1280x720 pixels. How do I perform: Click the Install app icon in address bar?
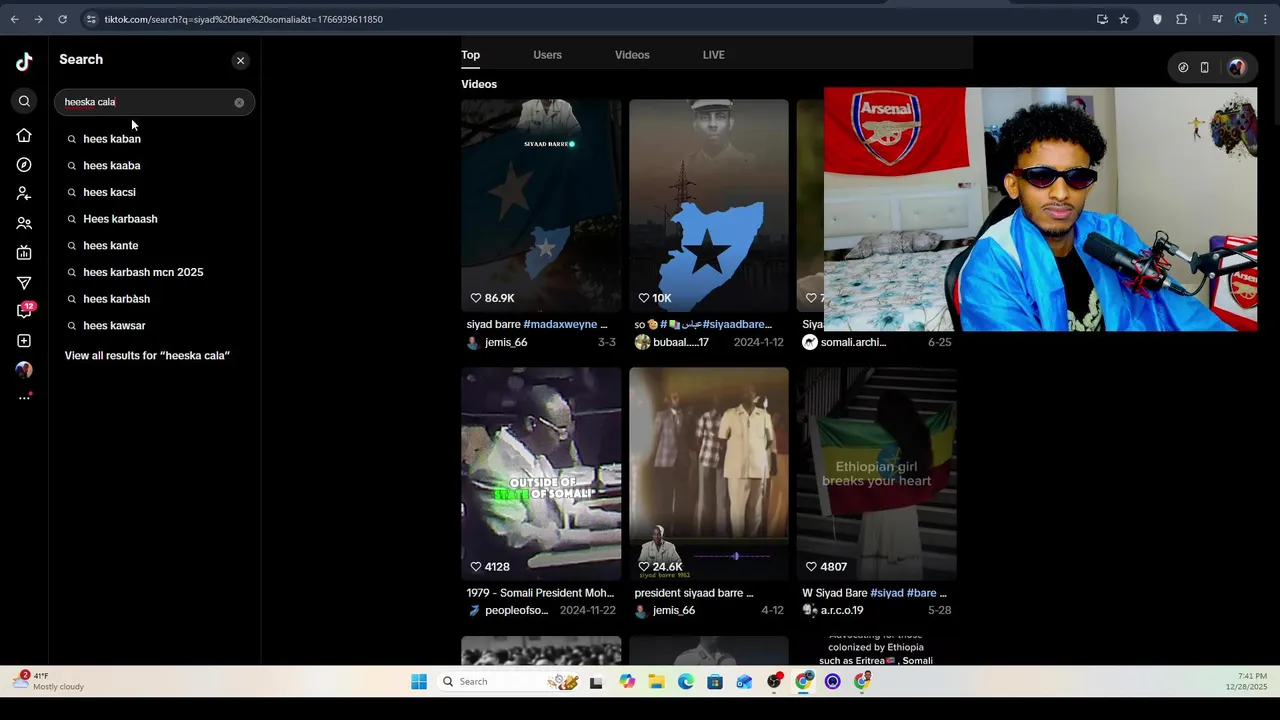pos(1102,19)
